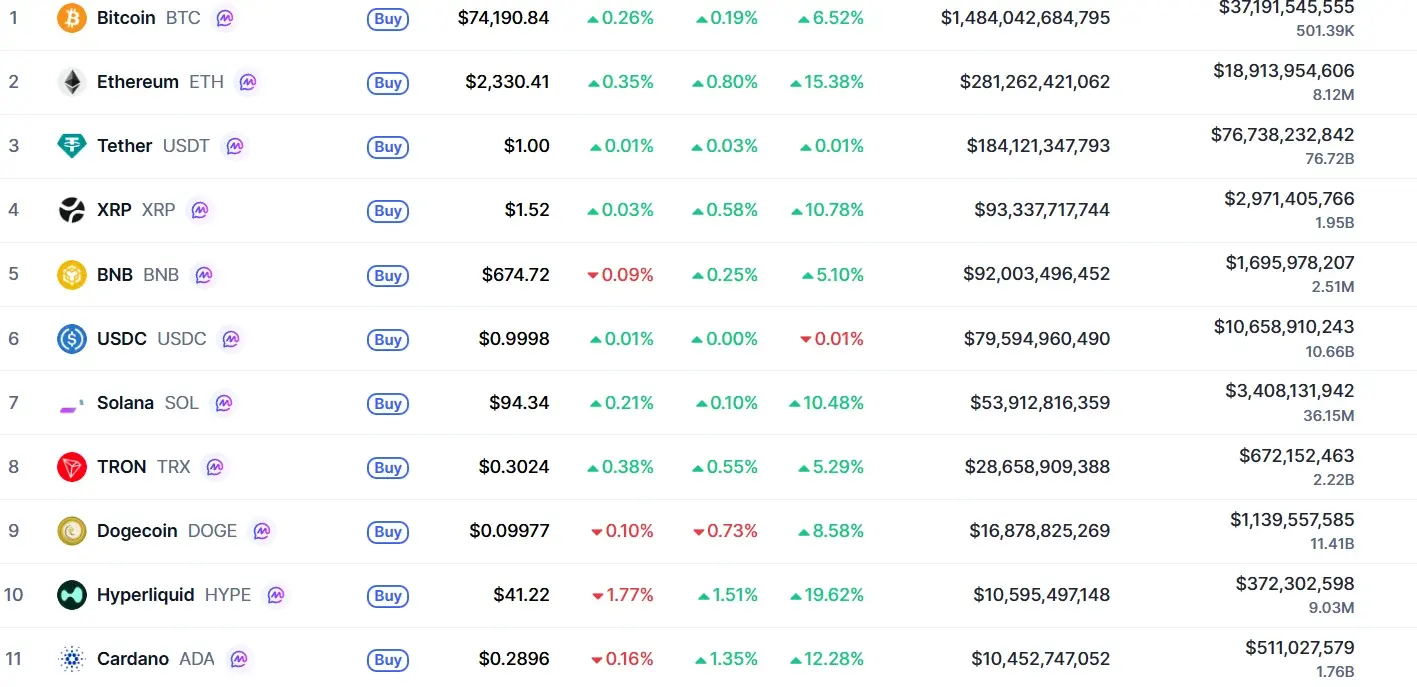Select the Solana coin logo

[x=71, y=403]
